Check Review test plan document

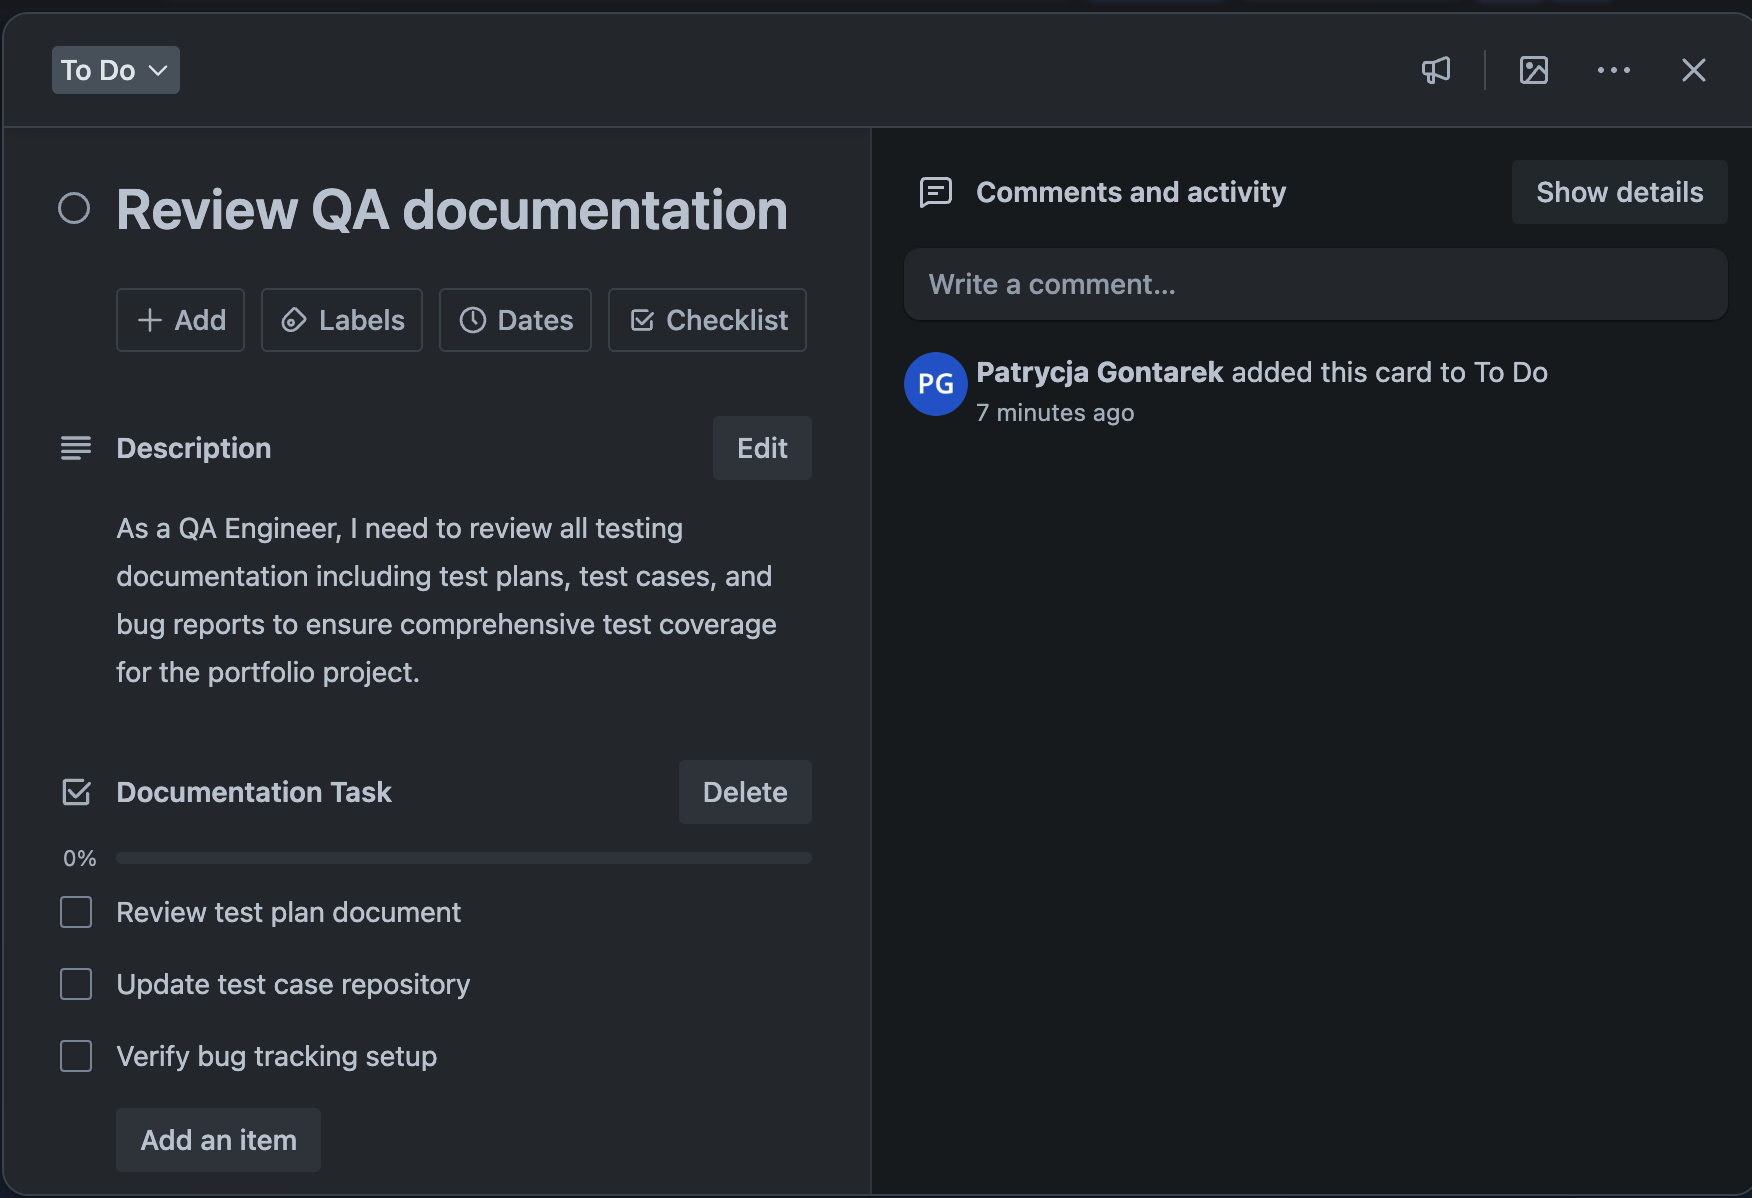pos(76,912)
